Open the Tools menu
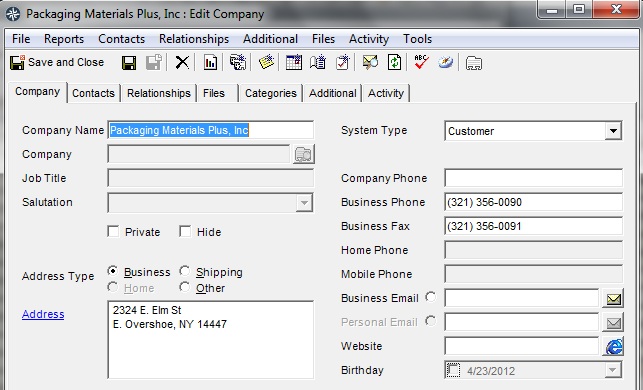 pyautogui.click(x=417, y=39)
